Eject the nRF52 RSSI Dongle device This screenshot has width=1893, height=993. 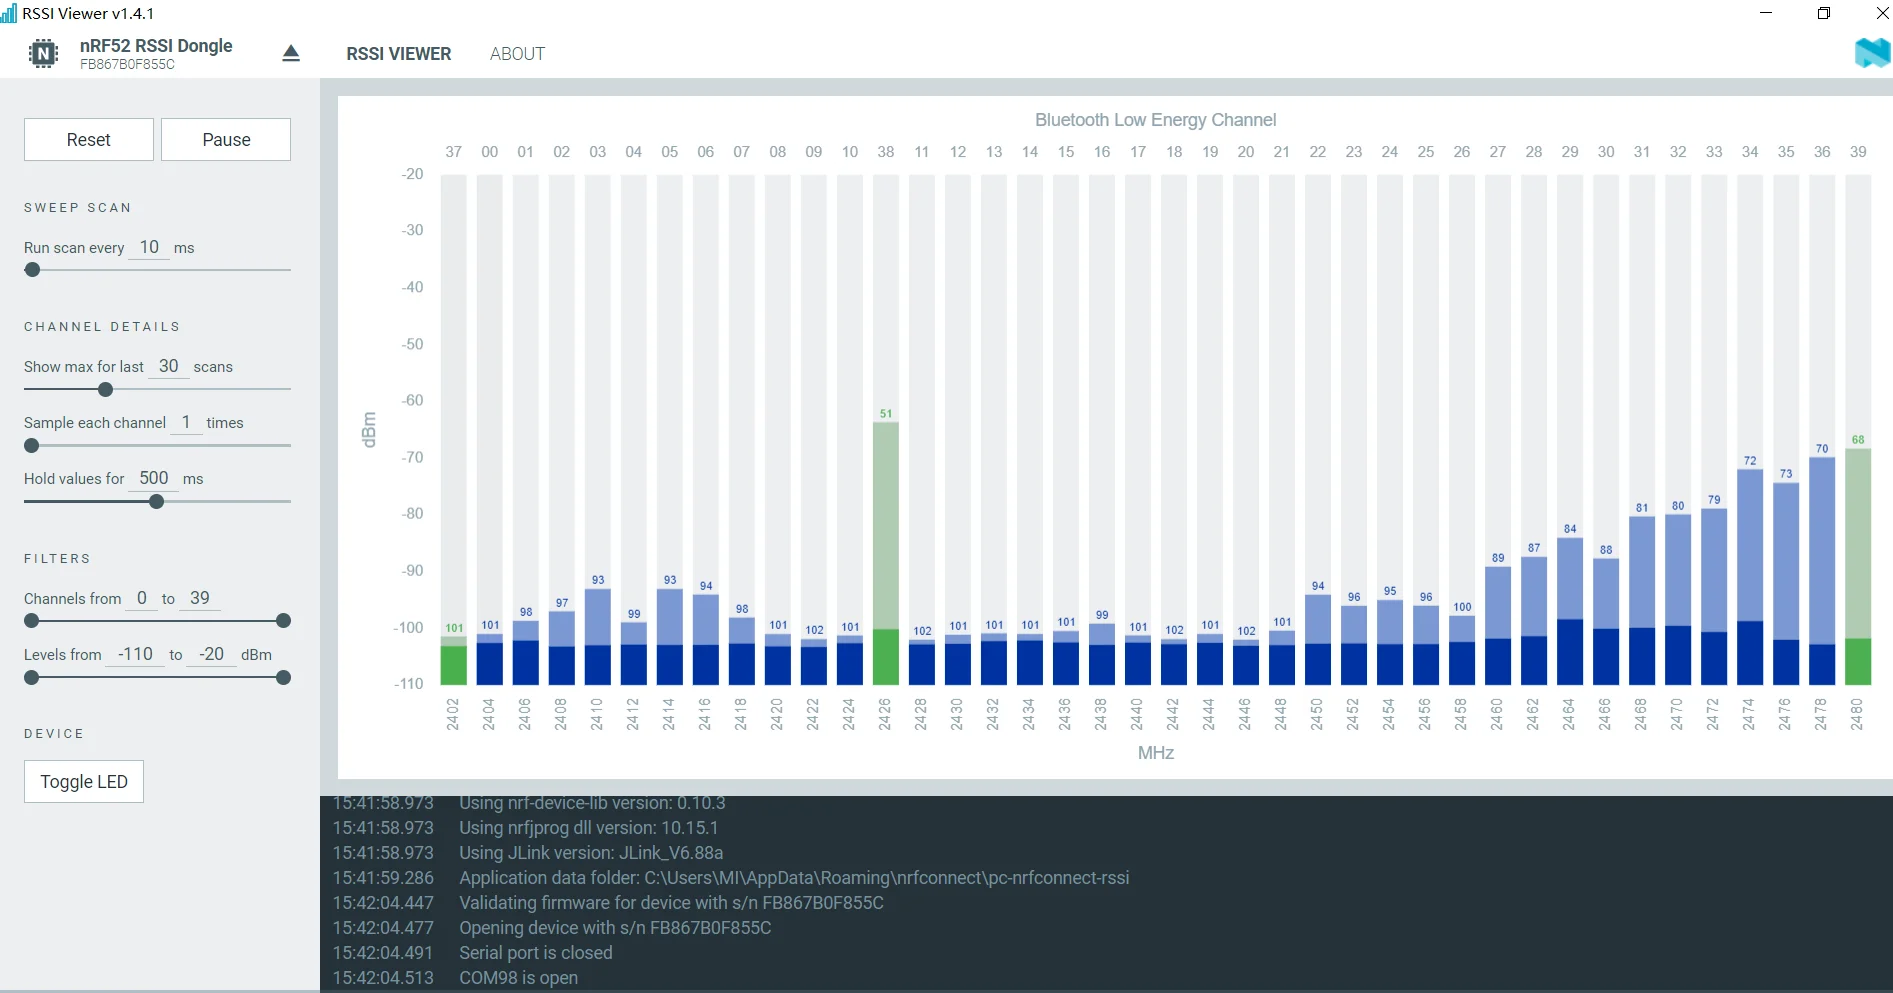point(291,53)
